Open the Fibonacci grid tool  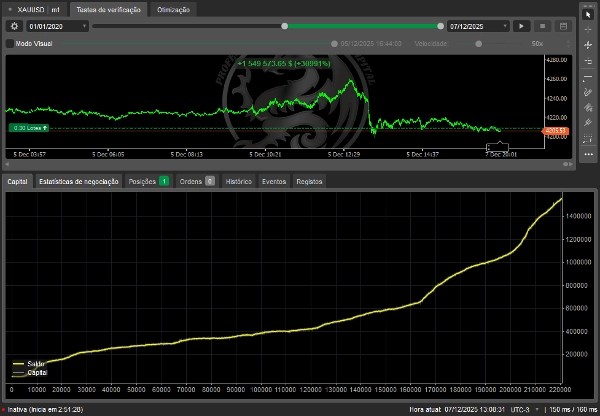click(x=588, y=139)
